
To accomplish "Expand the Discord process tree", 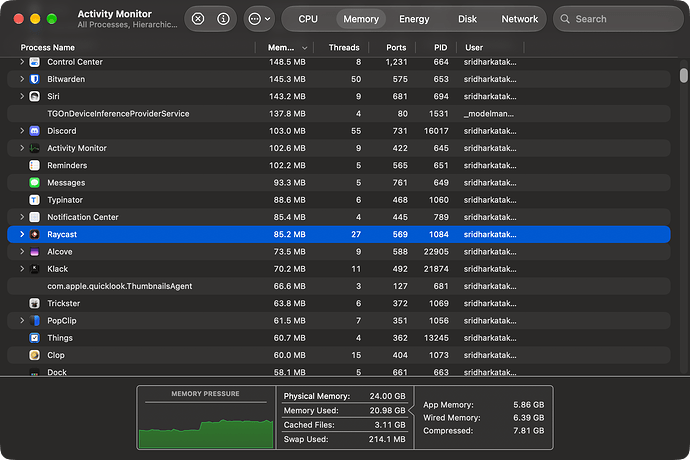I will point(22,131).
